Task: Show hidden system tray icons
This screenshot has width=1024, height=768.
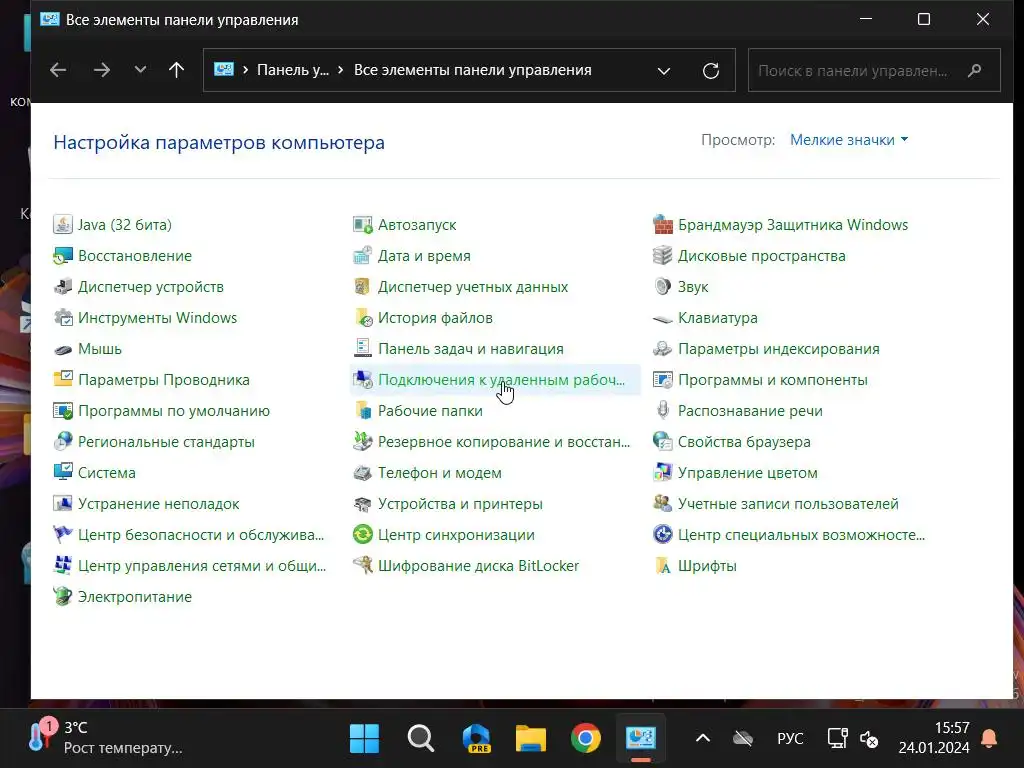Action: coord(703,739)
